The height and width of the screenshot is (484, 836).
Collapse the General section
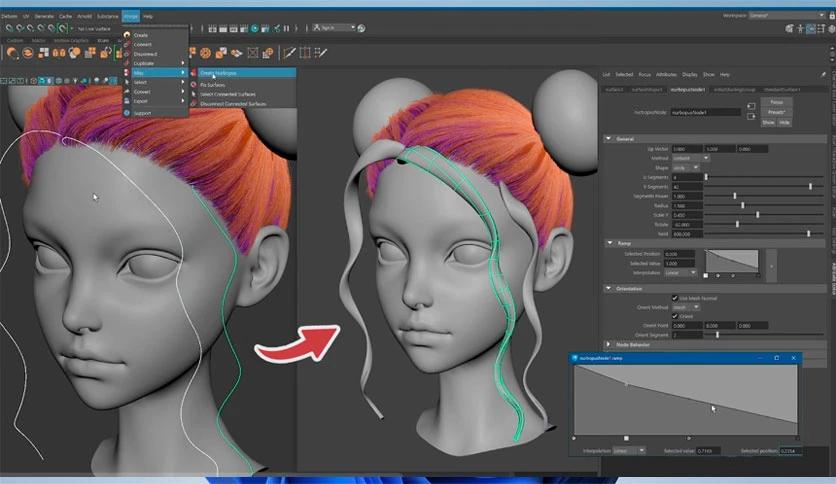click(x=608, y=139)
